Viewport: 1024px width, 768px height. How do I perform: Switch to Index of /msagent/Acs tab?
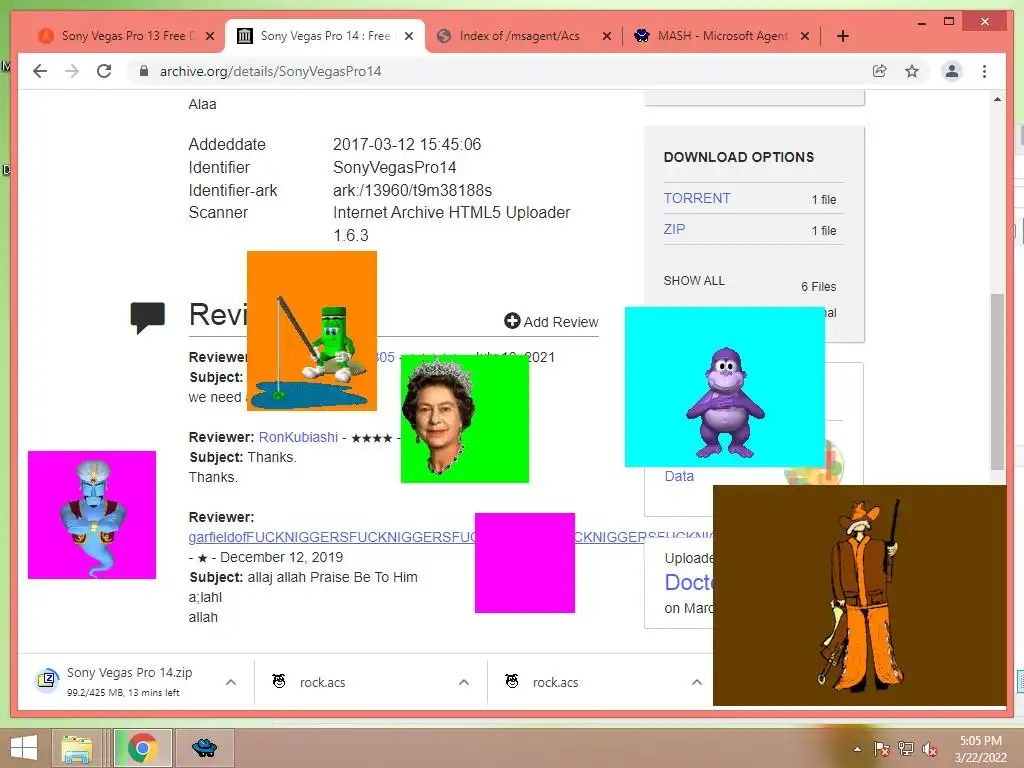coord(522,36)
